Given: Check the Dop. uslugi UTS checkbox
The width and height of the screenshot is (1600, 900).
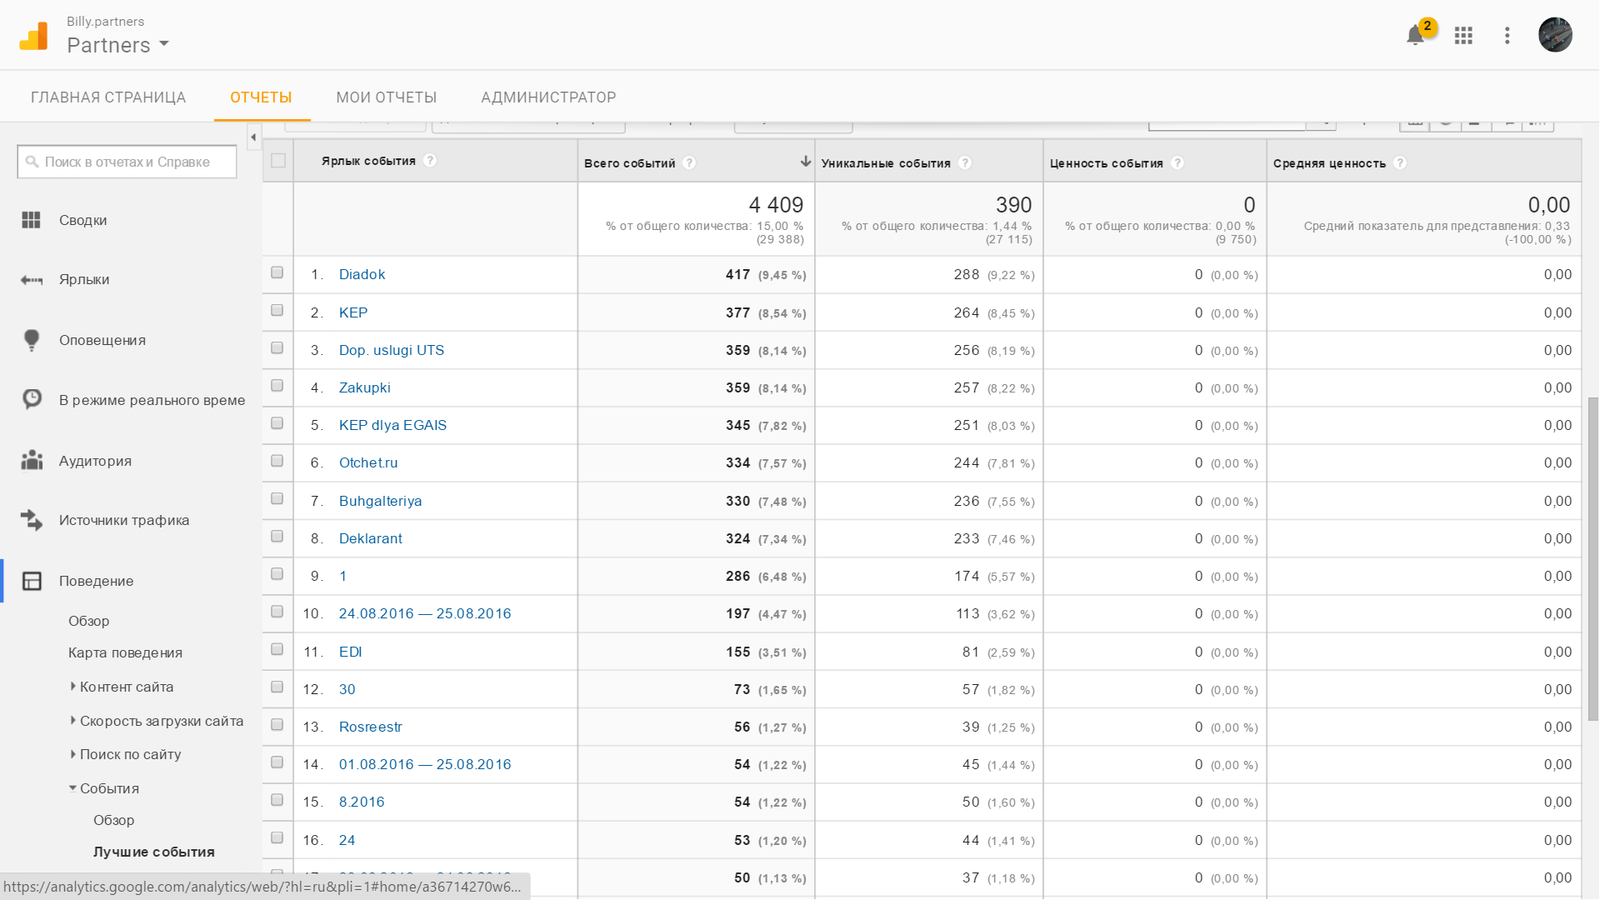Looking at the screenshot, I should pos(277,348).
